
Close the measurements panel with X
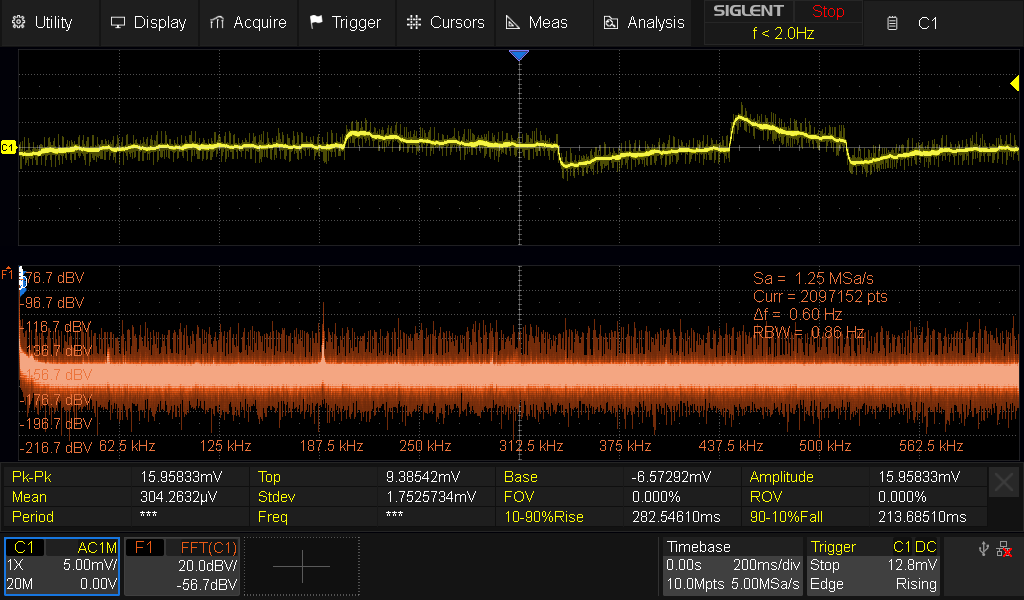pos(1003,483)
